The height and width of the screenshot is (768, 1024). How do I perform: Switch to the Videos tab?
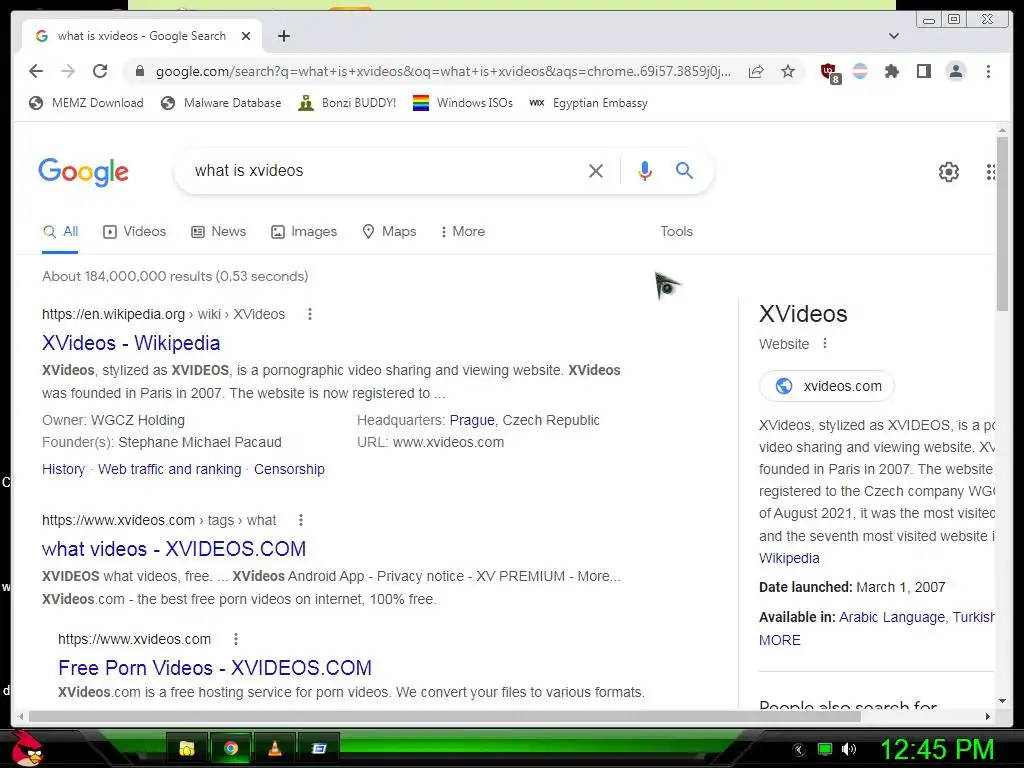(x=135, y=232)
